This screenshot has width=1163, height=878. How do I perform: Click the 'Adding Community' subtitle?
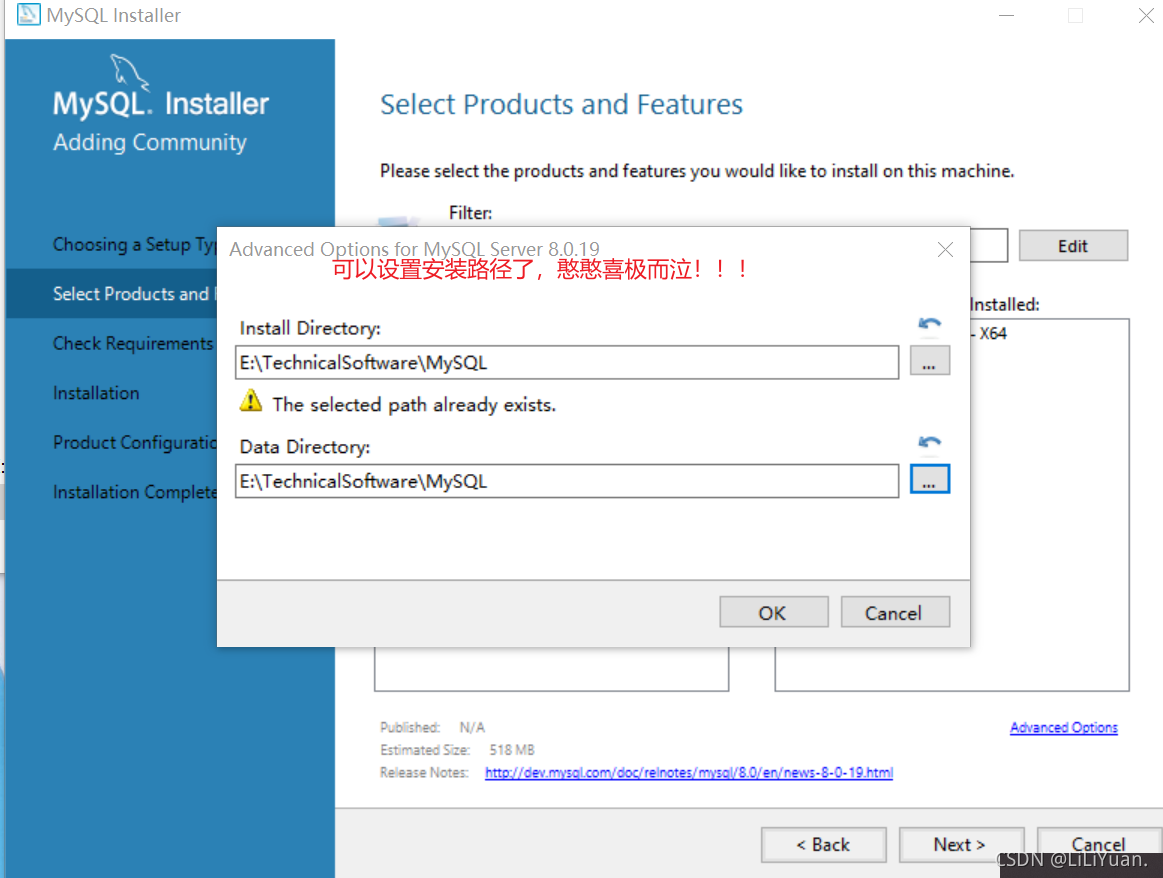click(150, 142)
